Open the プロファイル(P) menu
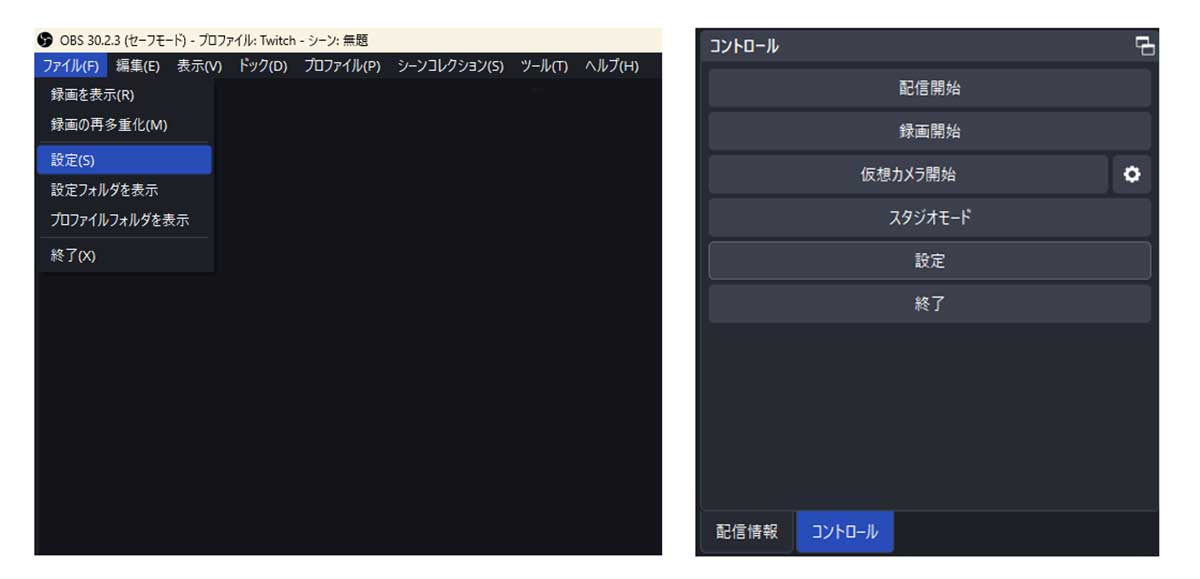Screen dimensions: 1200x579 pos(342,66)
